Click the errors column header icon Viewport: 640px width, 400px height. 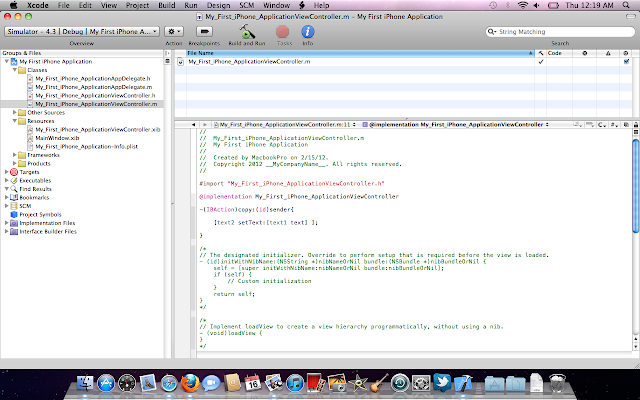click(584, 53)
